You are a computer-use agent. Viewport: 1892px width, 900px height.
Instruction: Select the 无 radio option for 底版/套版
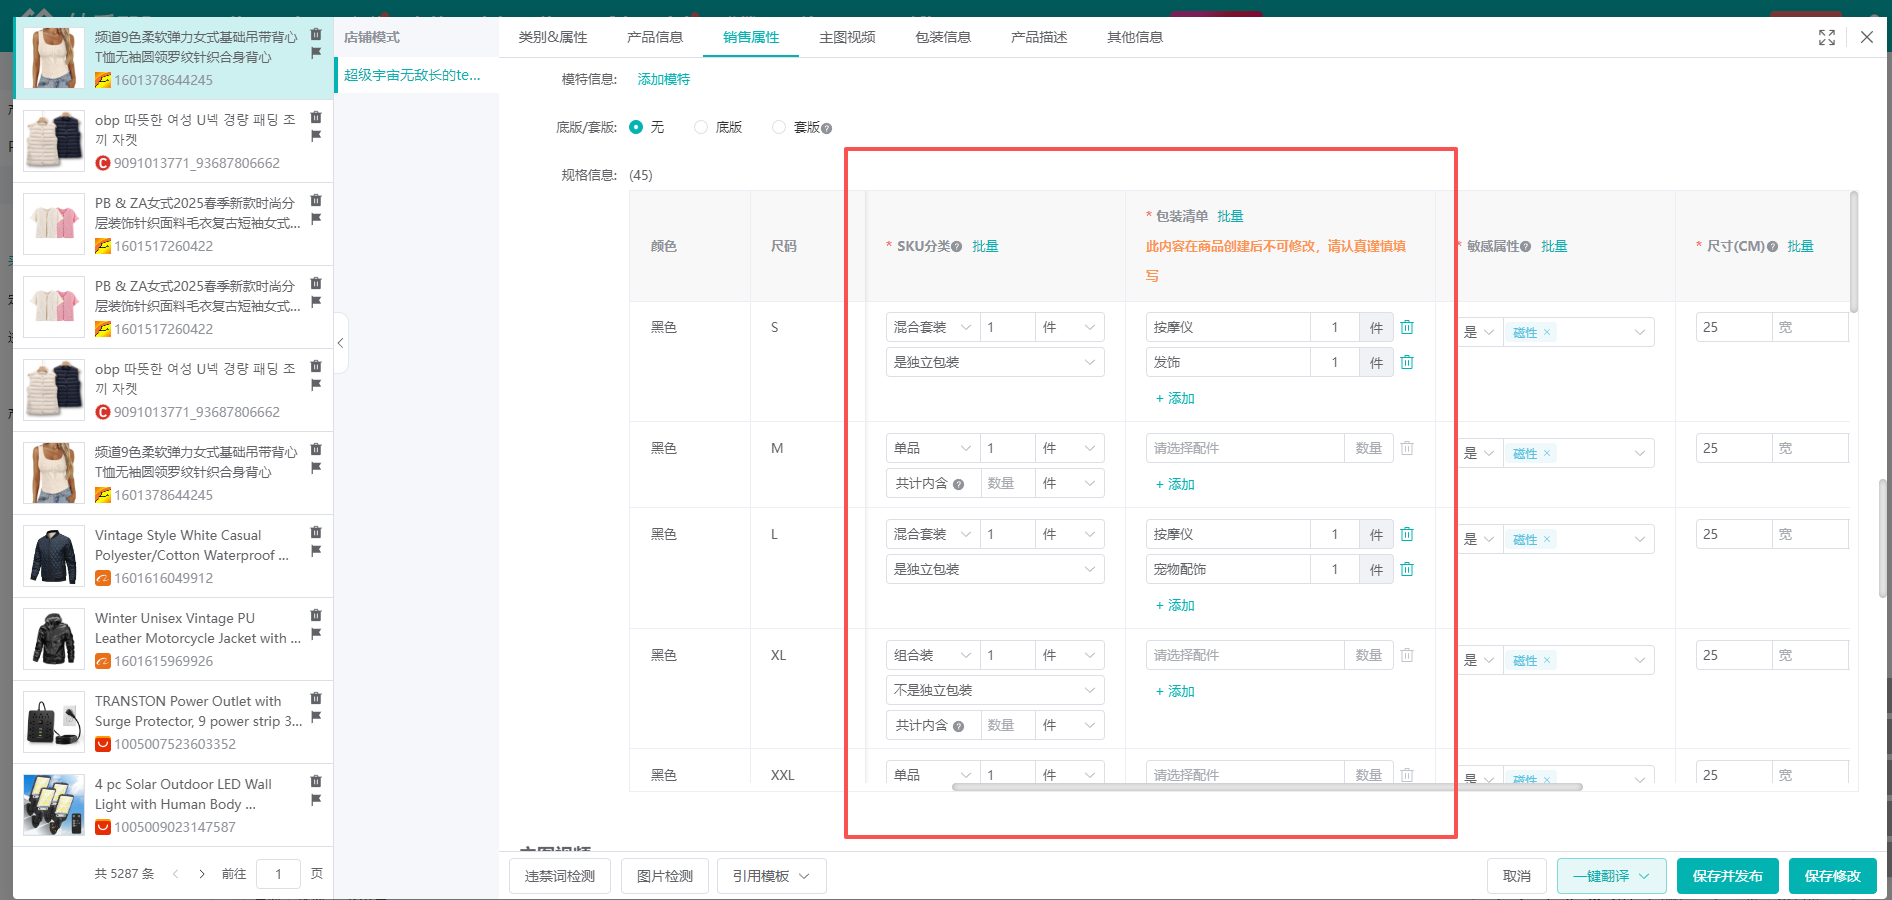click(636, 127)
